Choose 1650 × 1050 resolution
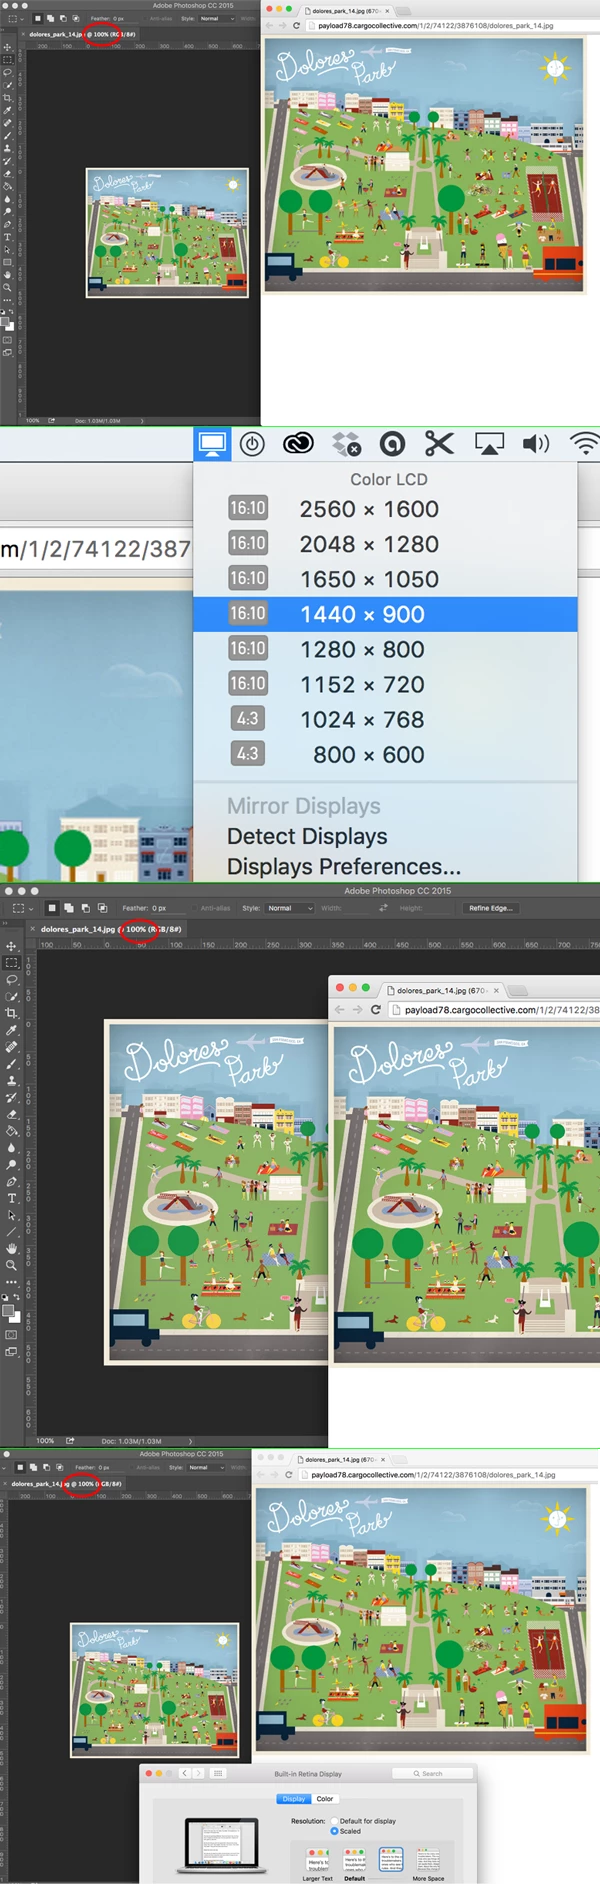 point(385,579)
